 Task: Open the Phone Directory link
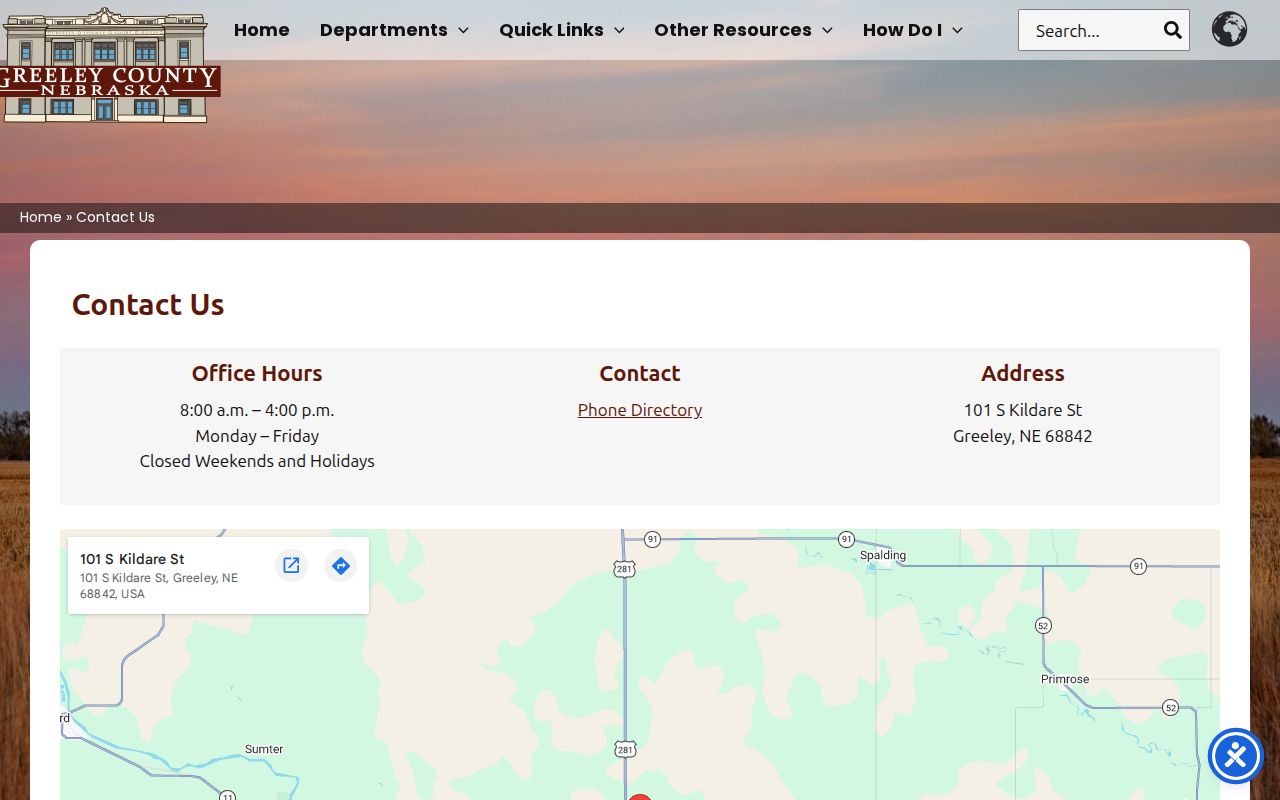click(640, 410)
